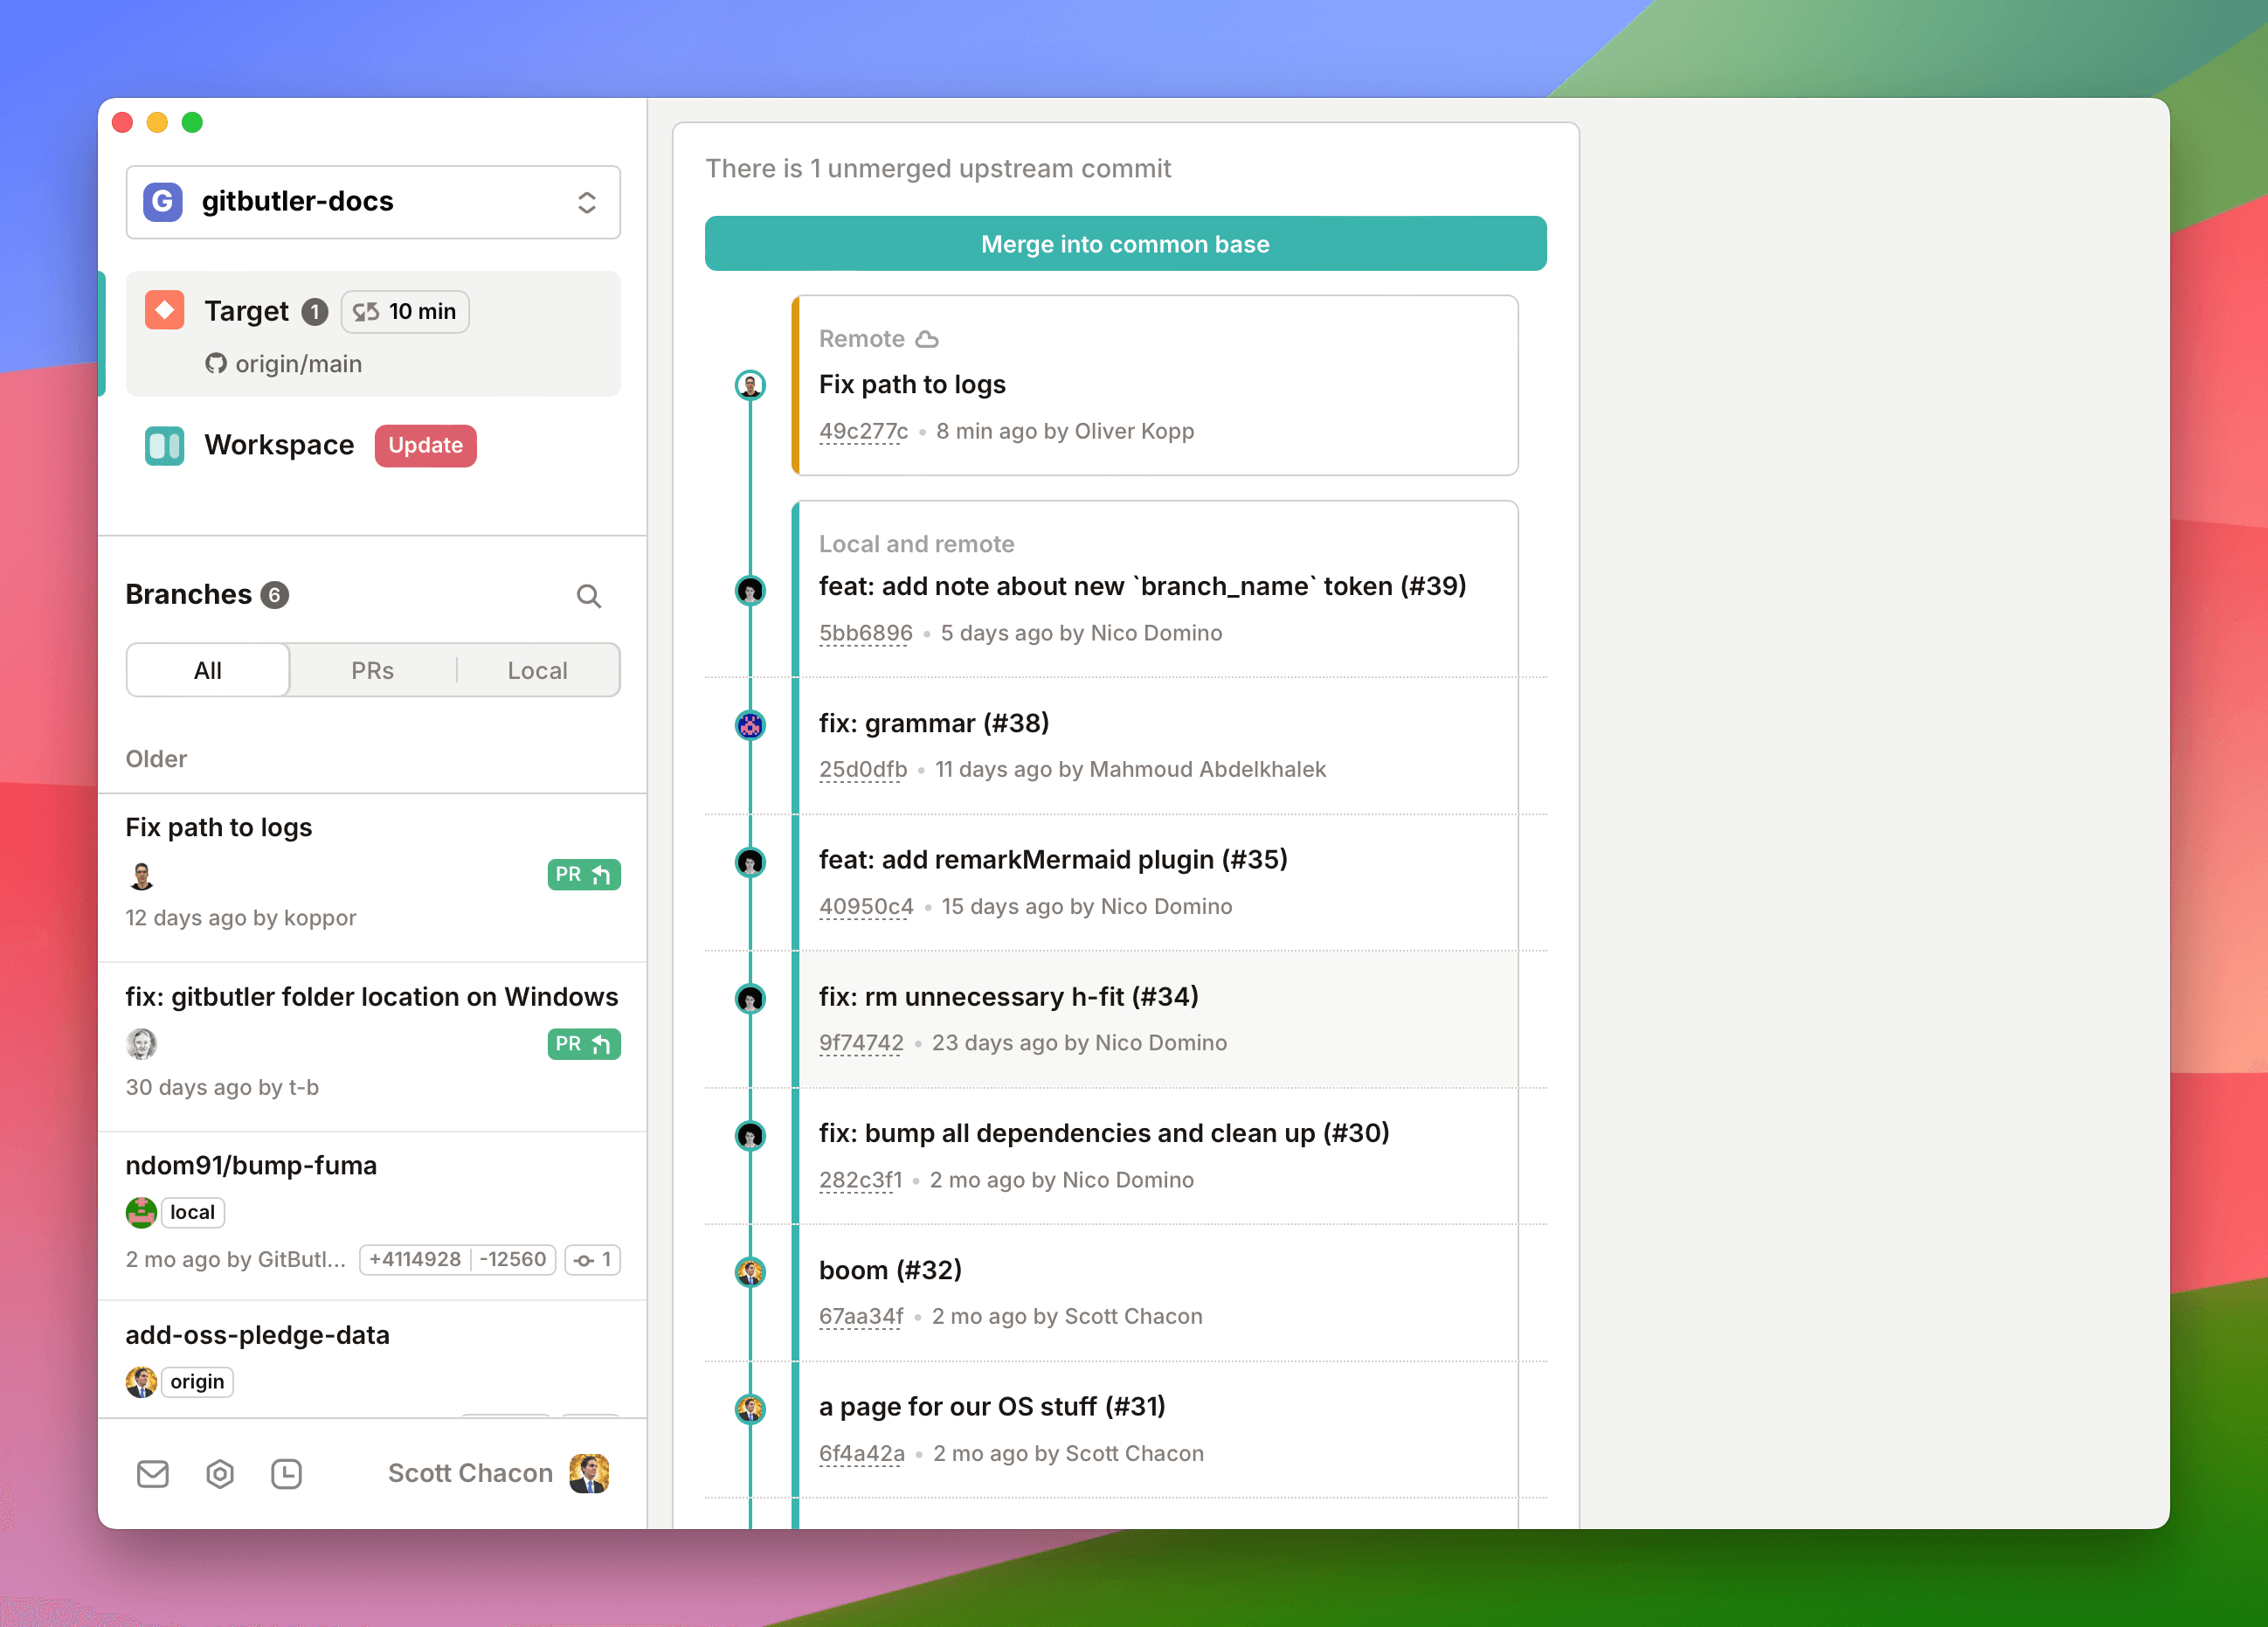
Task: Click Scott Chacon timeline avatar for boom (#32)
Action: coord(750,1272)
